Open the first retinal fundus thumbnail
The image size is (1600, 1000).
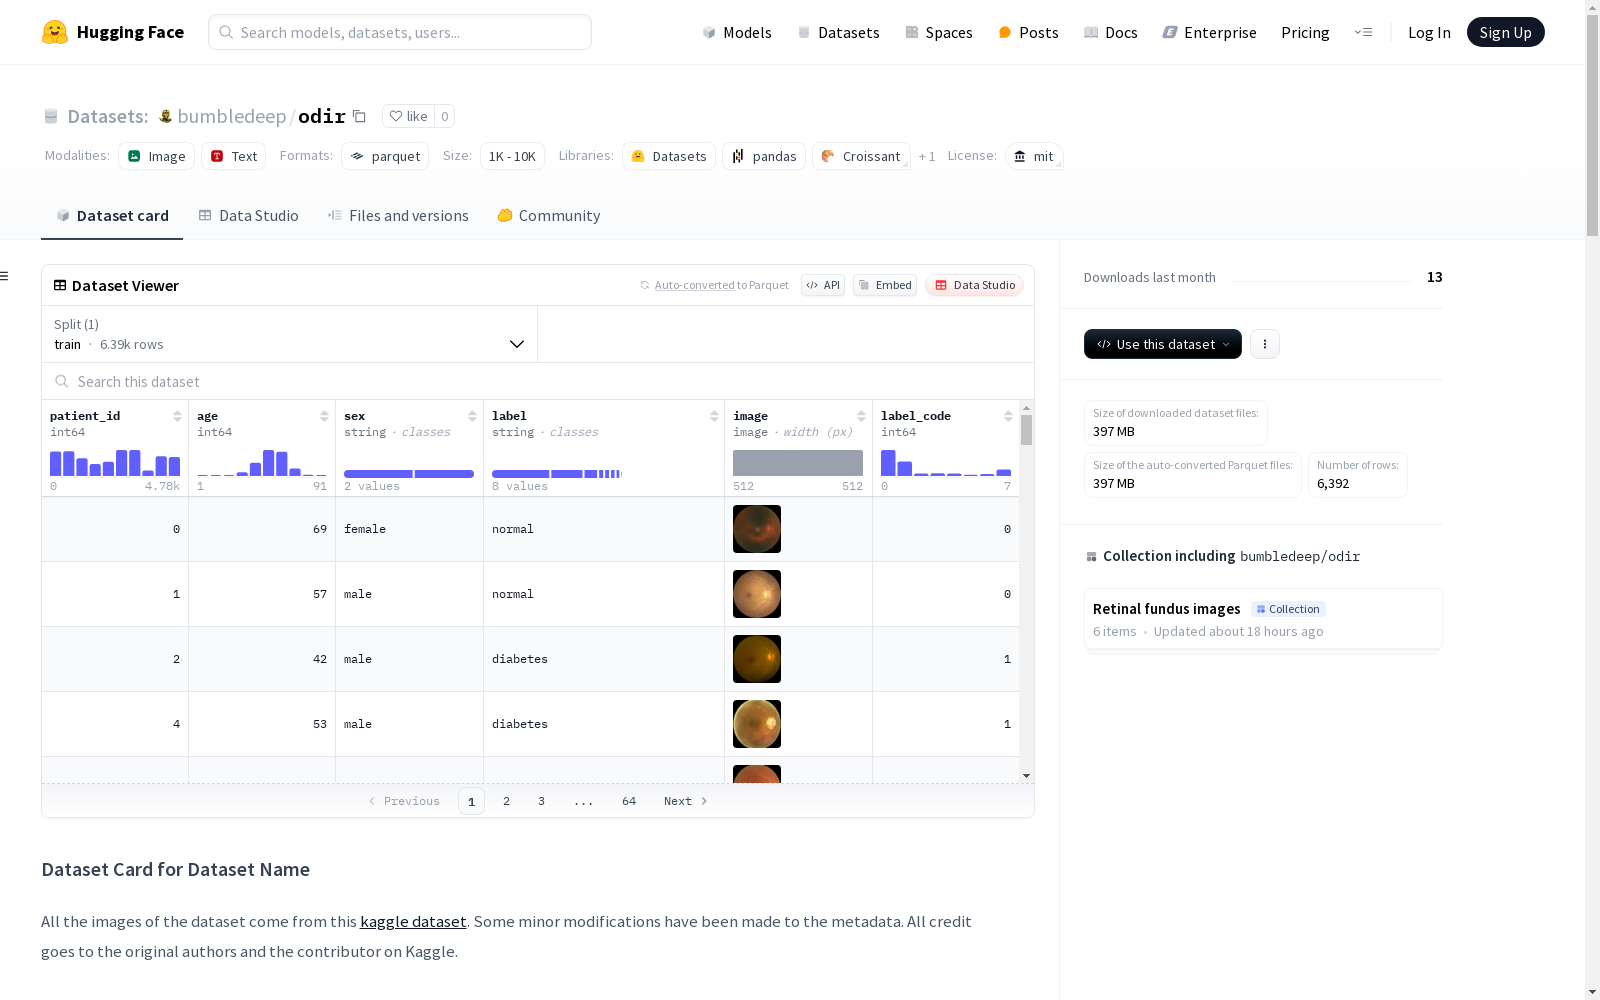point(757,529)
